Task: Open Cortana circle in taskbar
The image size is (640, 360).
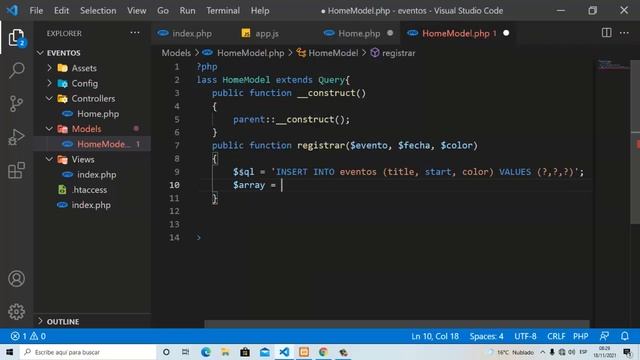Action: (166, 352)
